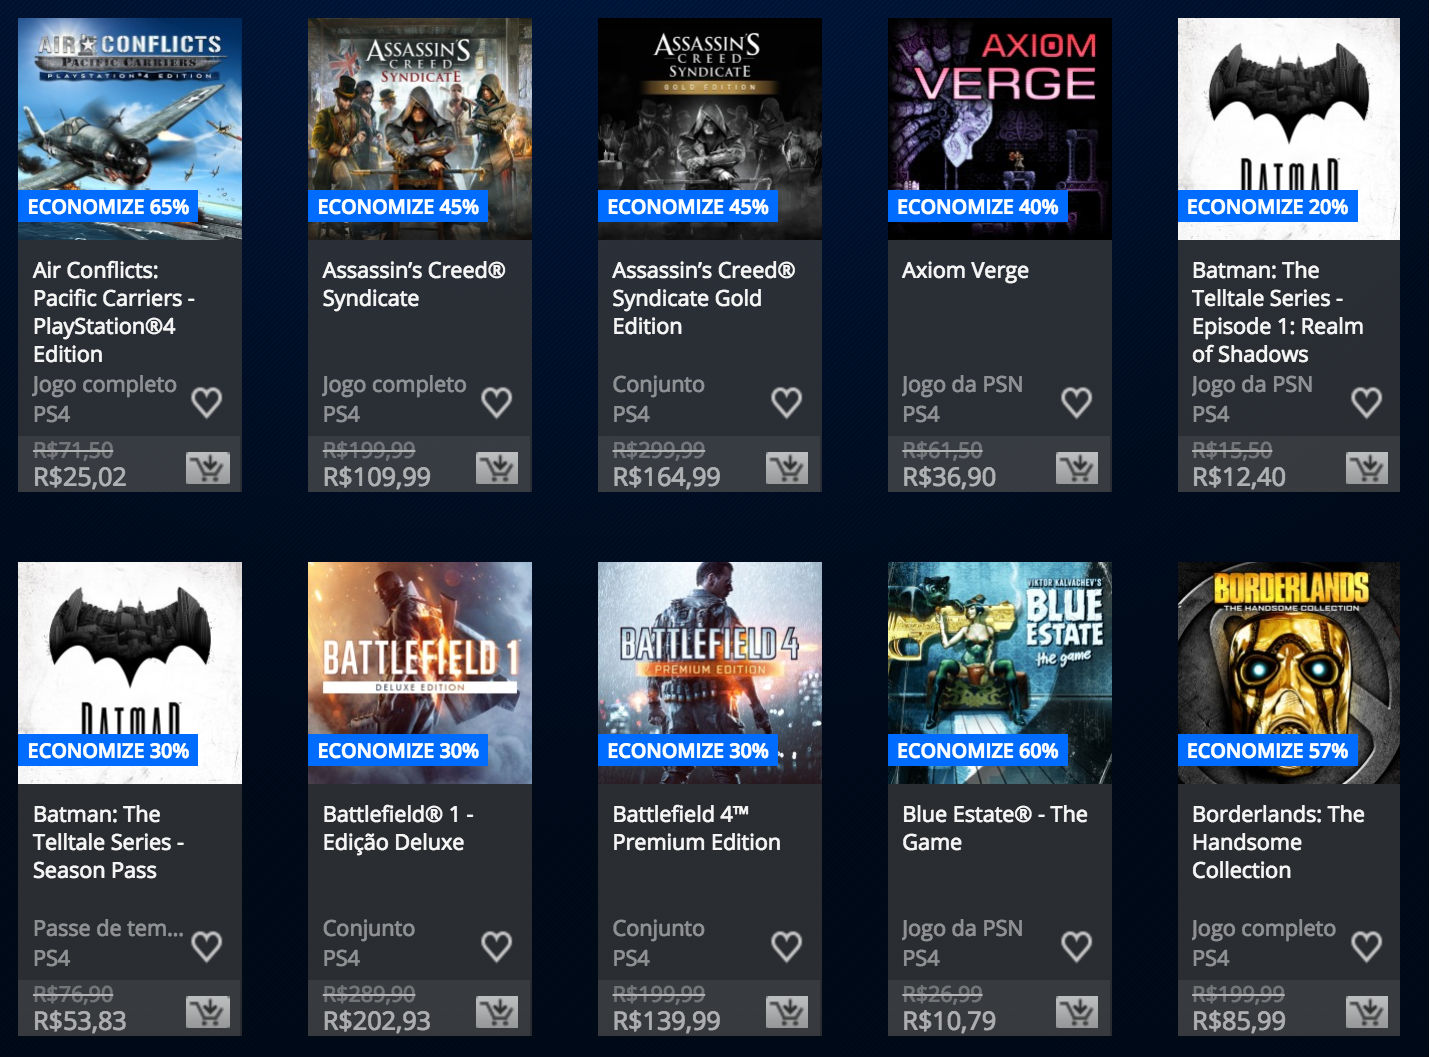
Task: Click the R$36,90 price text
Action: coord(949,477)
